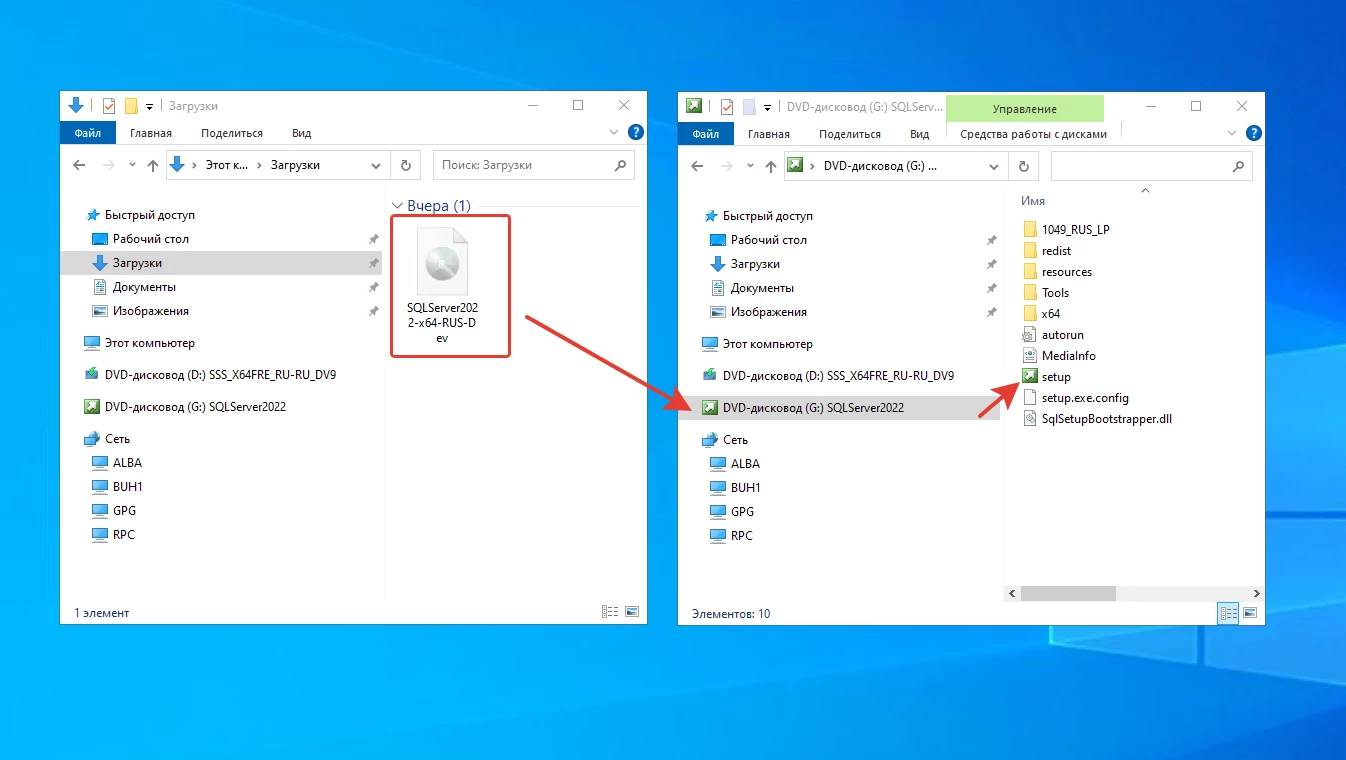Expand the ribbon in Загрузки window
The height and width of the screenshot is (760, 1346).
click(614, 133)
